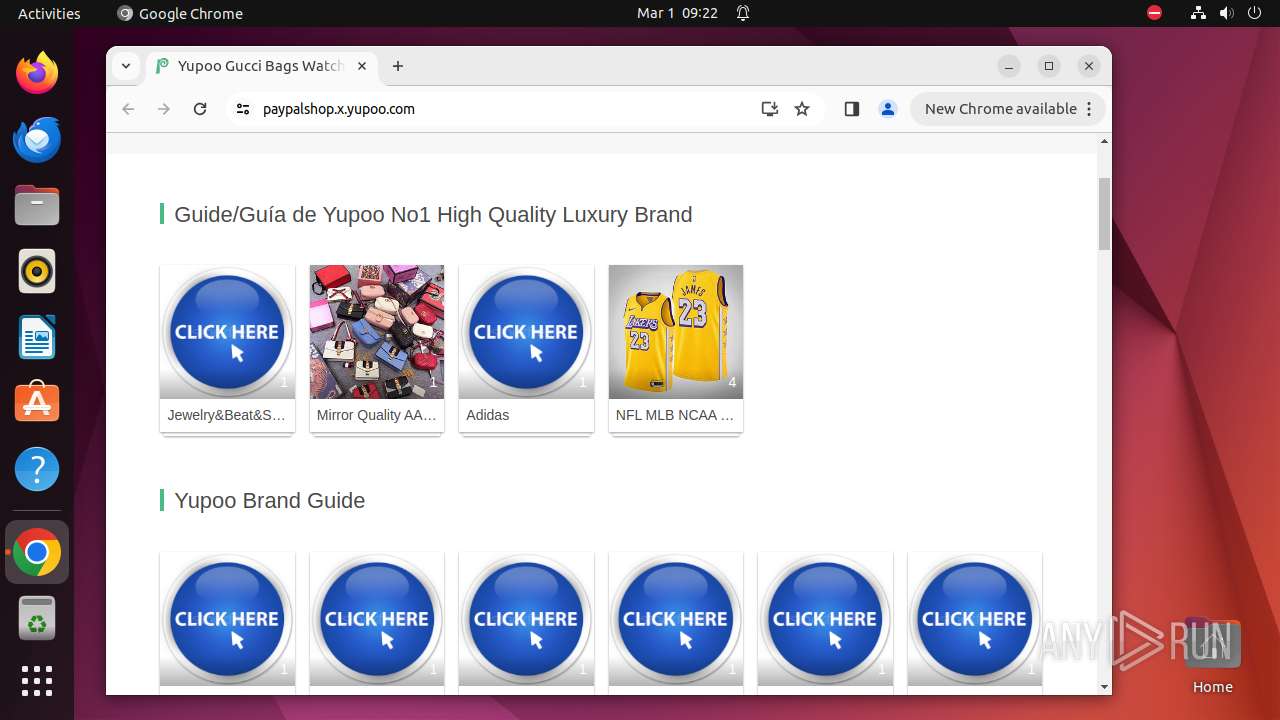The height and width of the screenshot is (720, 1280).
Task: Reload the current page
Action: coord(200,109)
